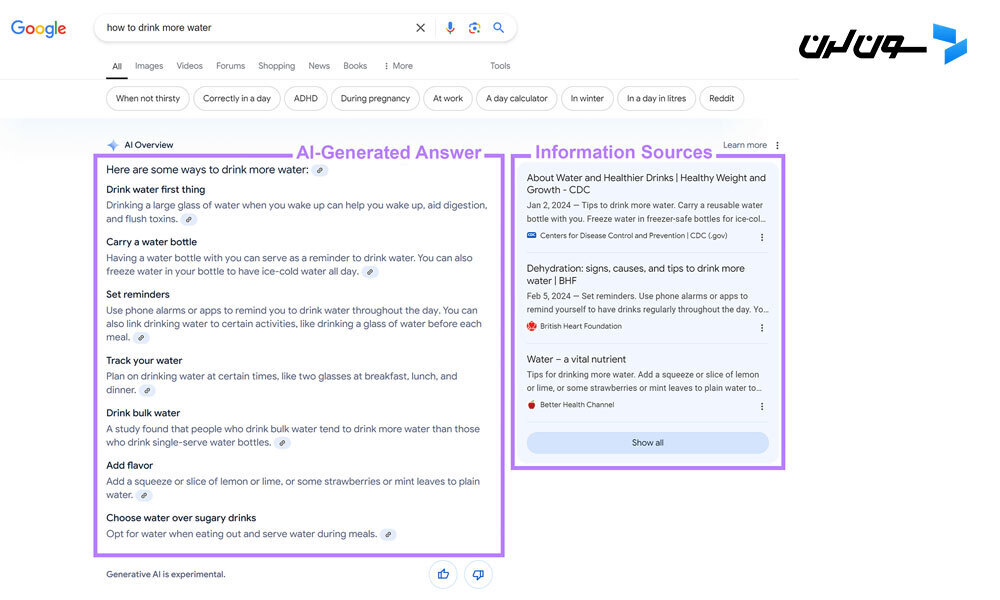Open the BHF 'Dehydration: signs, causes' article
The height and width of the screenshot is (600, 1000).
pos(635,274)
